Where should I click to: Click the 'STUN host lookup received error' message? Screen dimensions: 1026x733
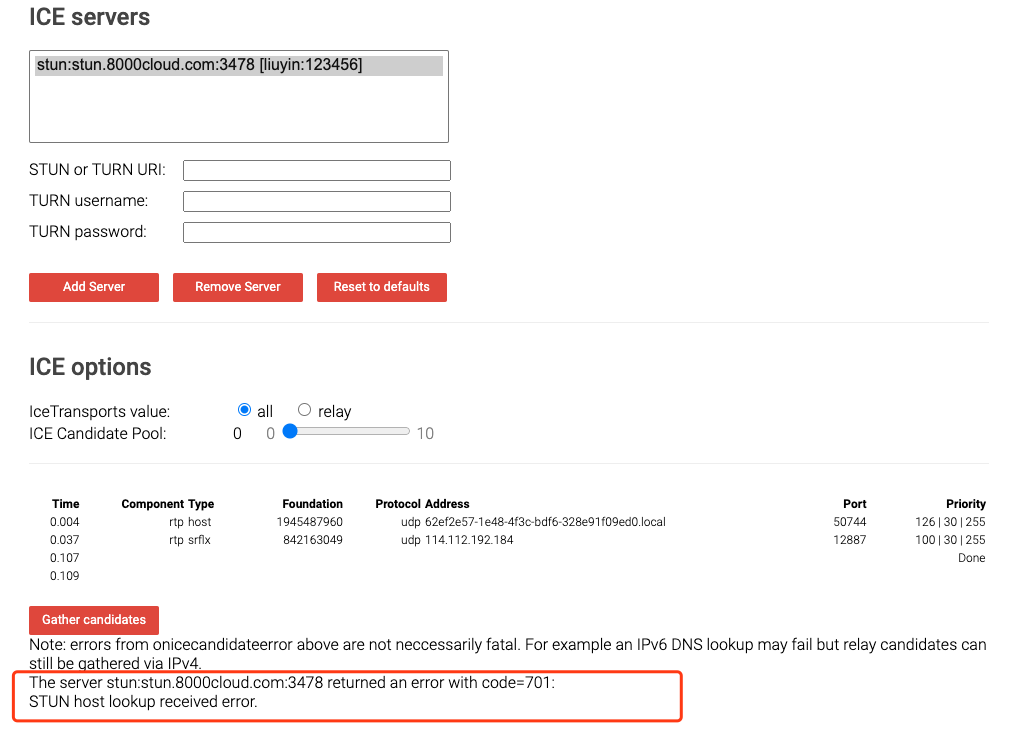(143, 702)
